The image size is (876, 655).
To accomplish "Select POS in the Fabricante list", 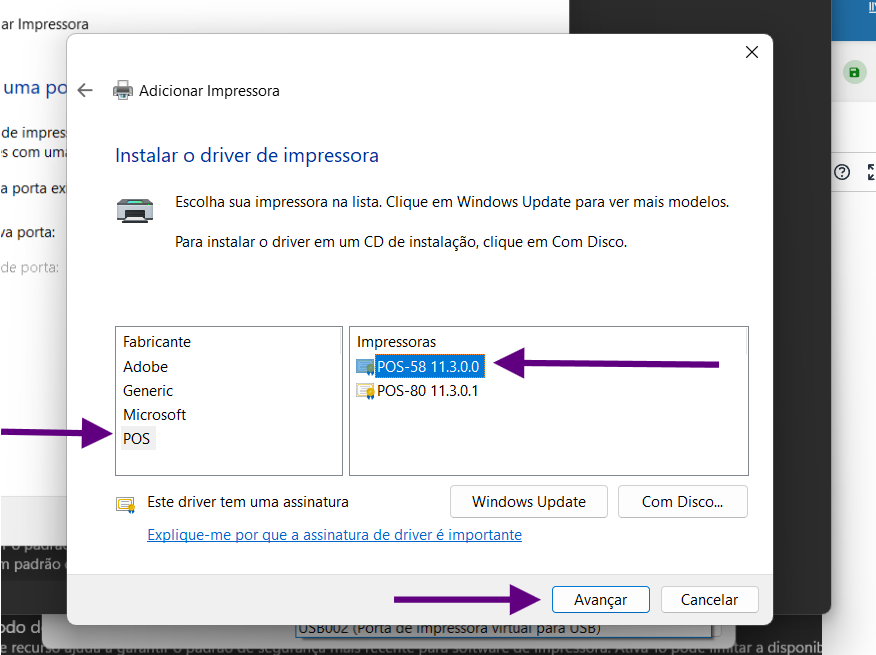I will point(137,439).
